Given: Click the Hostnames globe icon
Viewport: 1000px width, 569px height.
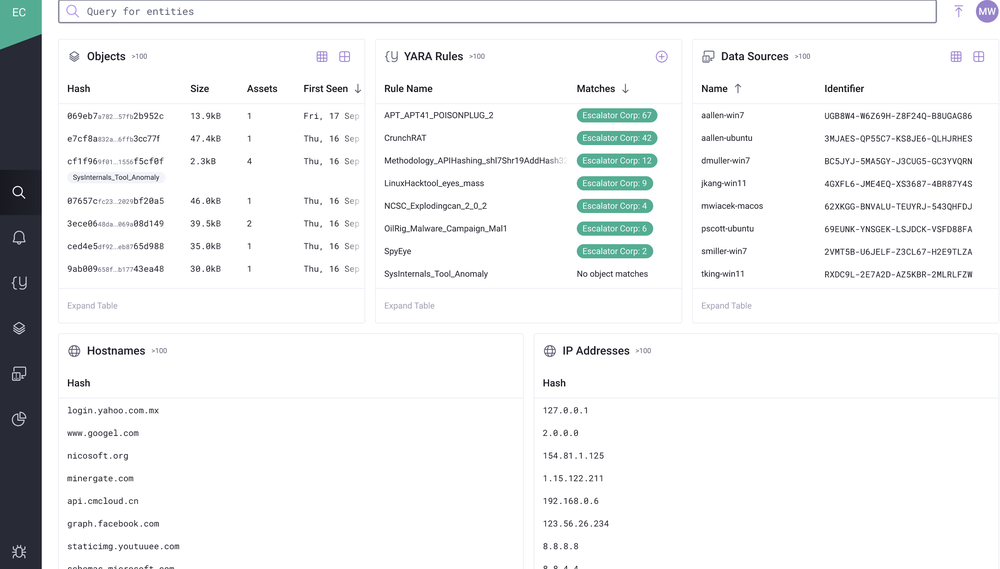Looking at the screenshot, I should 74,351.
